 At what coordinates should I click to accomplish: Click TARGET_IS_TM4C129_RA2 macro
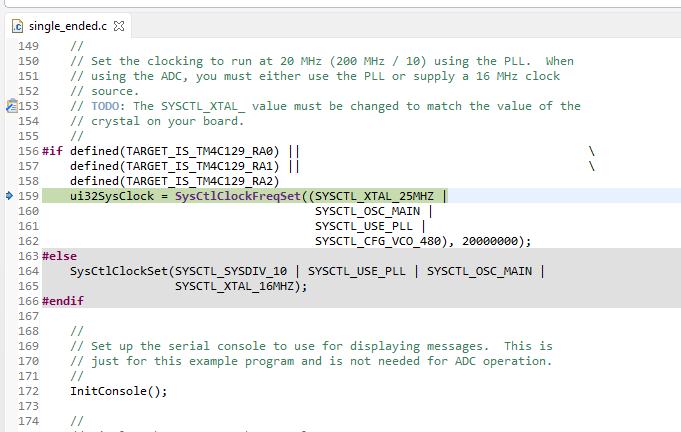[x=199, y=181]
